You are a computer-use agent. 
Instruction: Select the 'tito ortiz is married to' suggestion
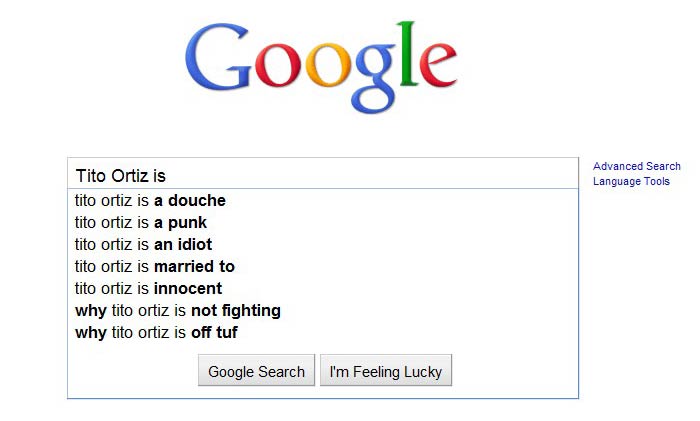coord(323,266)
